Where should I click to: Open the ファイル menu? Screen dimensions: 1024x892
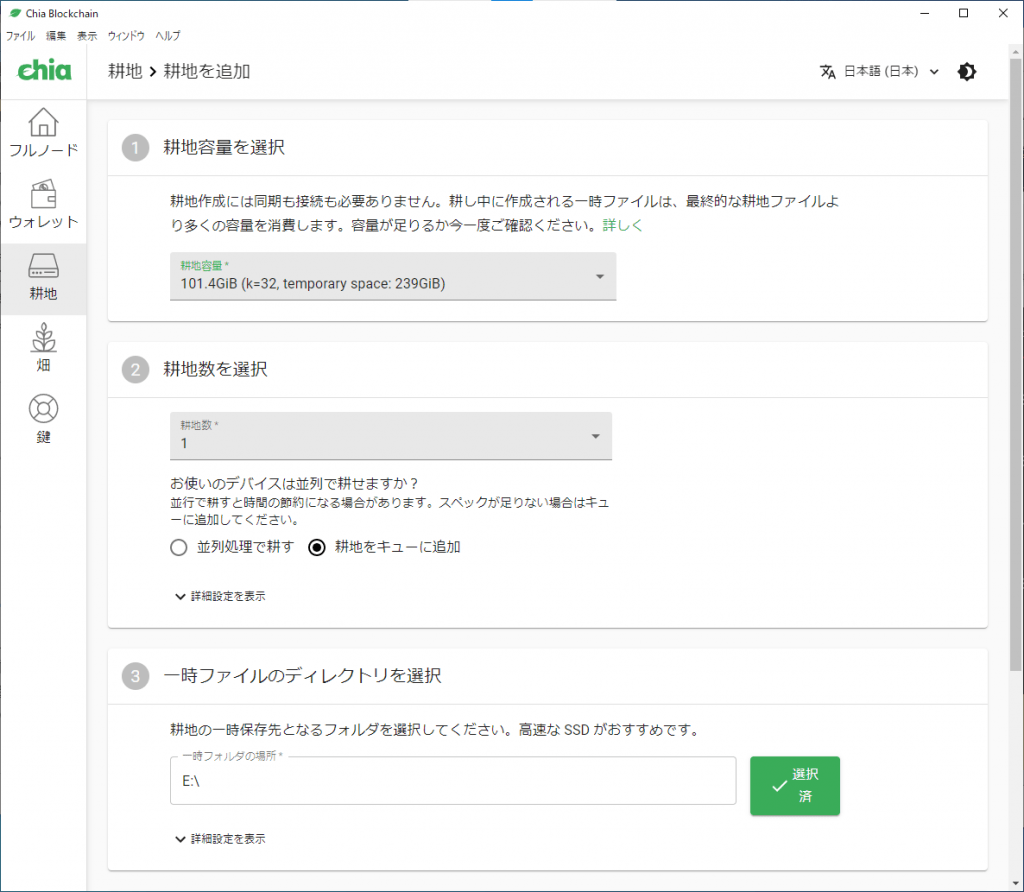pyautogui.click(x=20, y=35)
